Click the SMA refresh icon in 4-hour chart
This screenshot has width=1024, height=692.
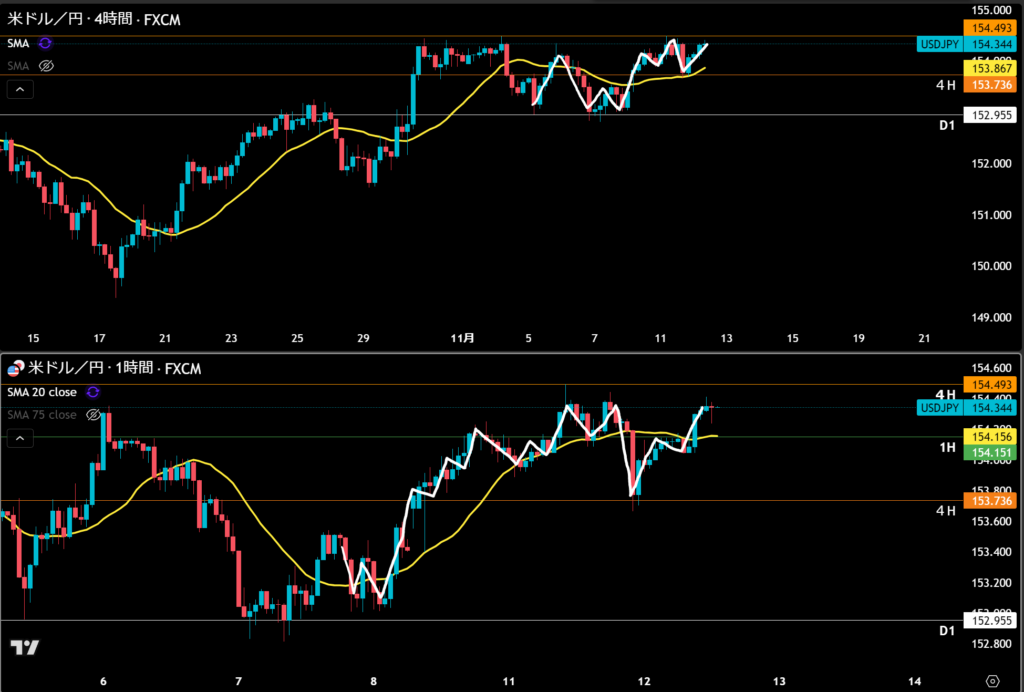coord(45,43)
